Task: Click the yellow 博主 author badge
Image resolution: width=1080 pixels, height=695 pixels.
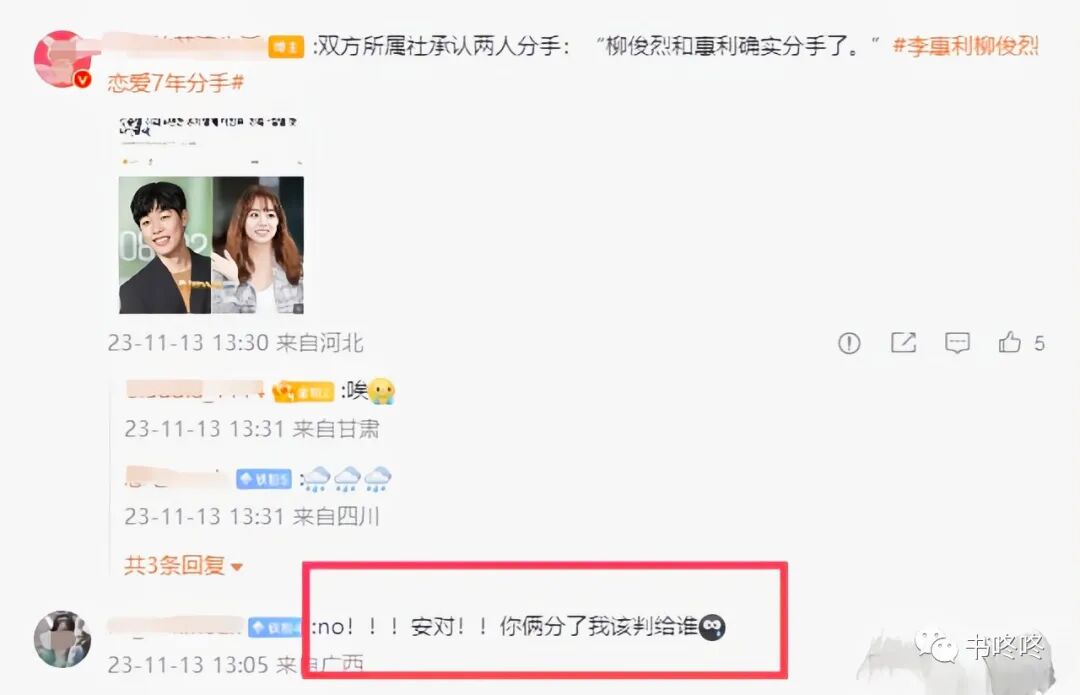Action: click(x=286, y=47)
